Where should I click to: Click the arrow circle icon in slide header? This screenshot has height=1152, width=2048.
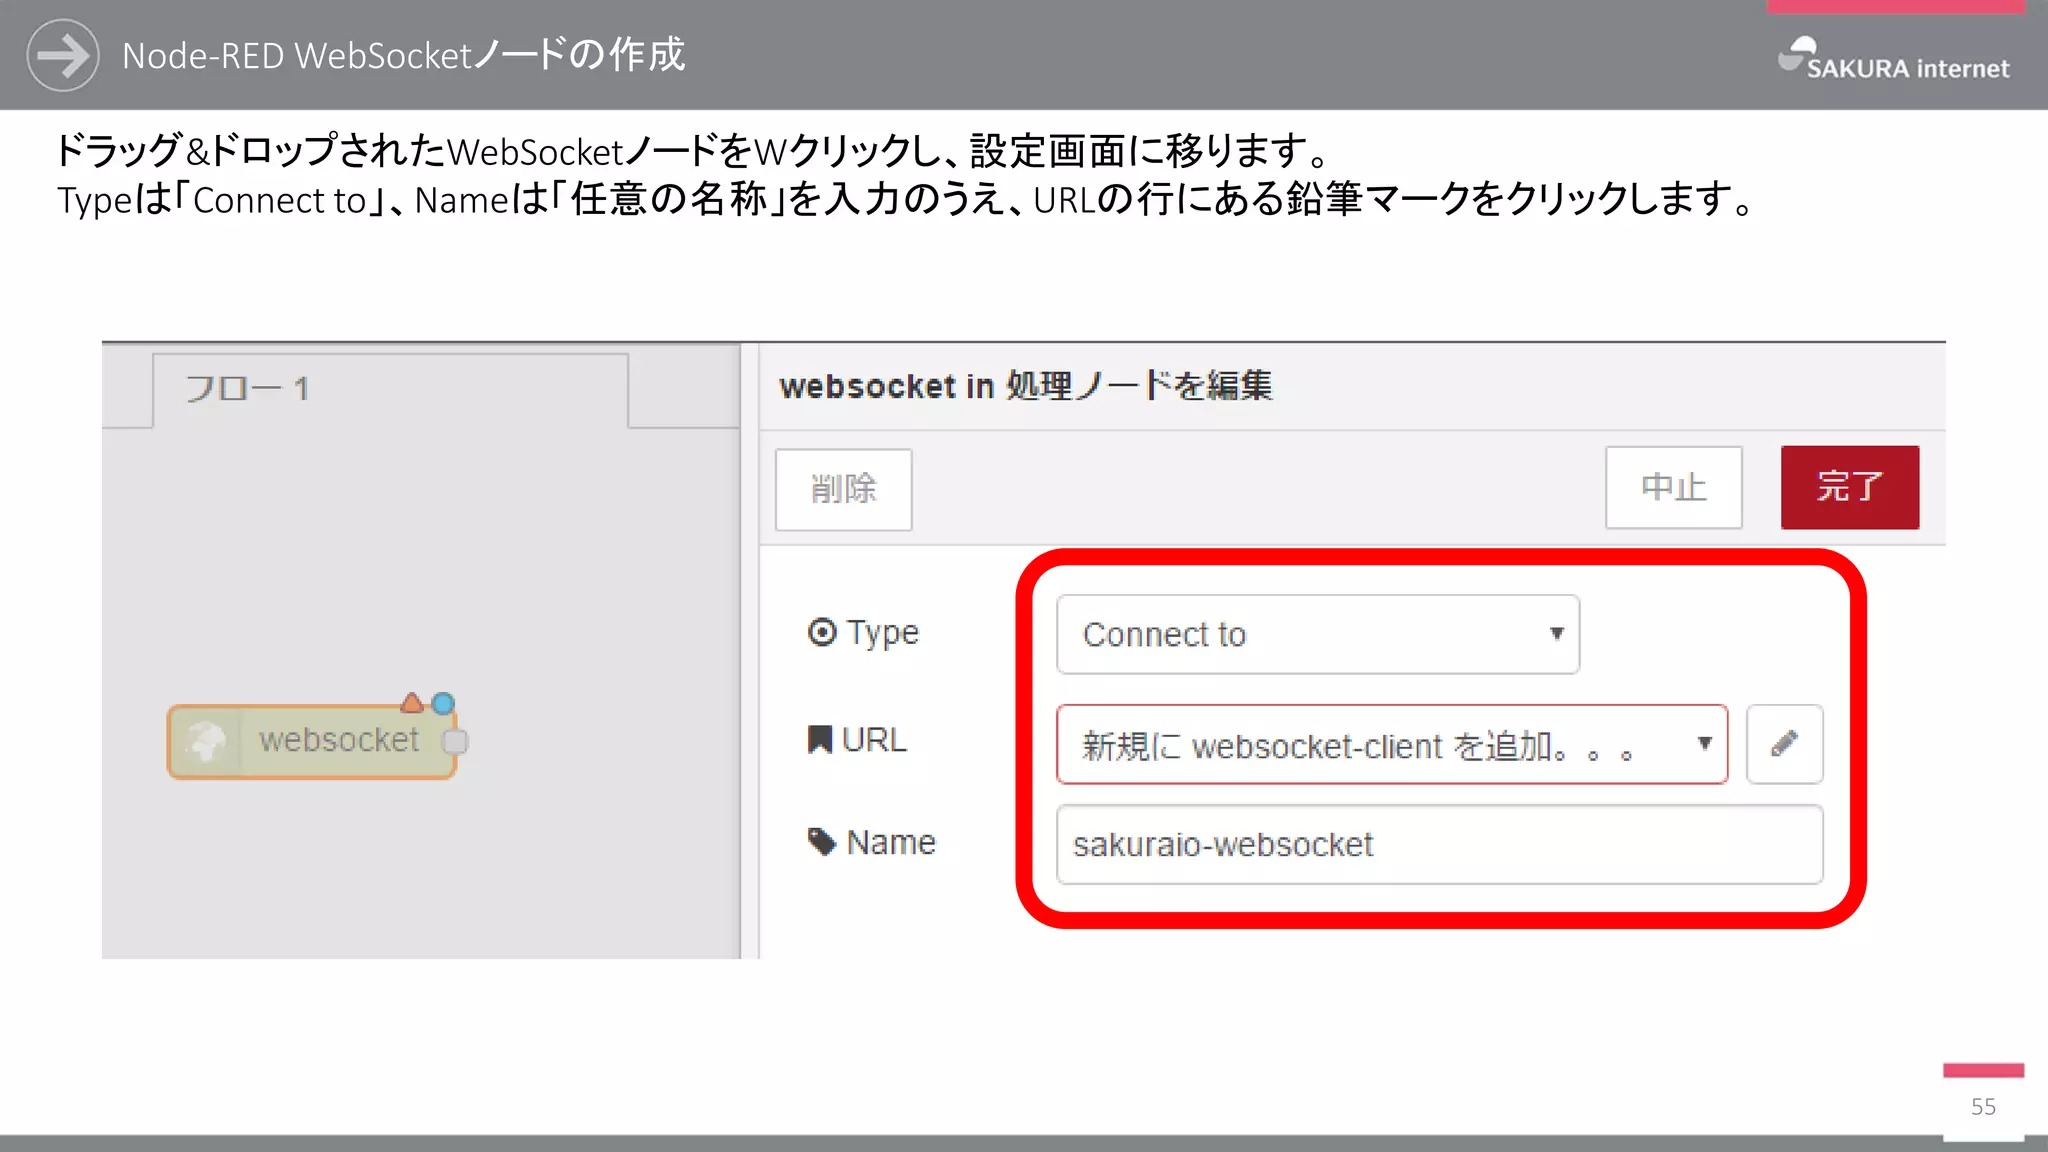point(63,55)
